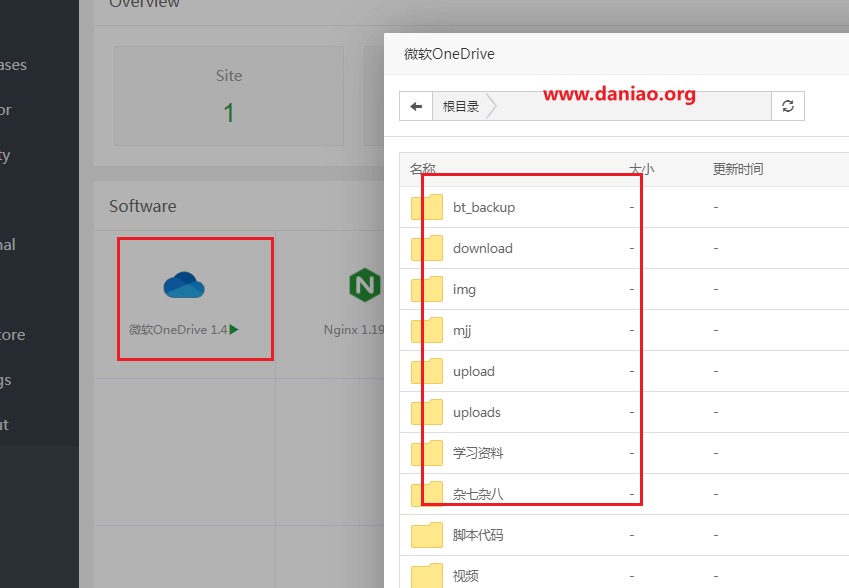Click the green play triangle beside OneDrive 1.4
Image resolution: width=849 pixels, height=588 pixels.
click(234, 329)
